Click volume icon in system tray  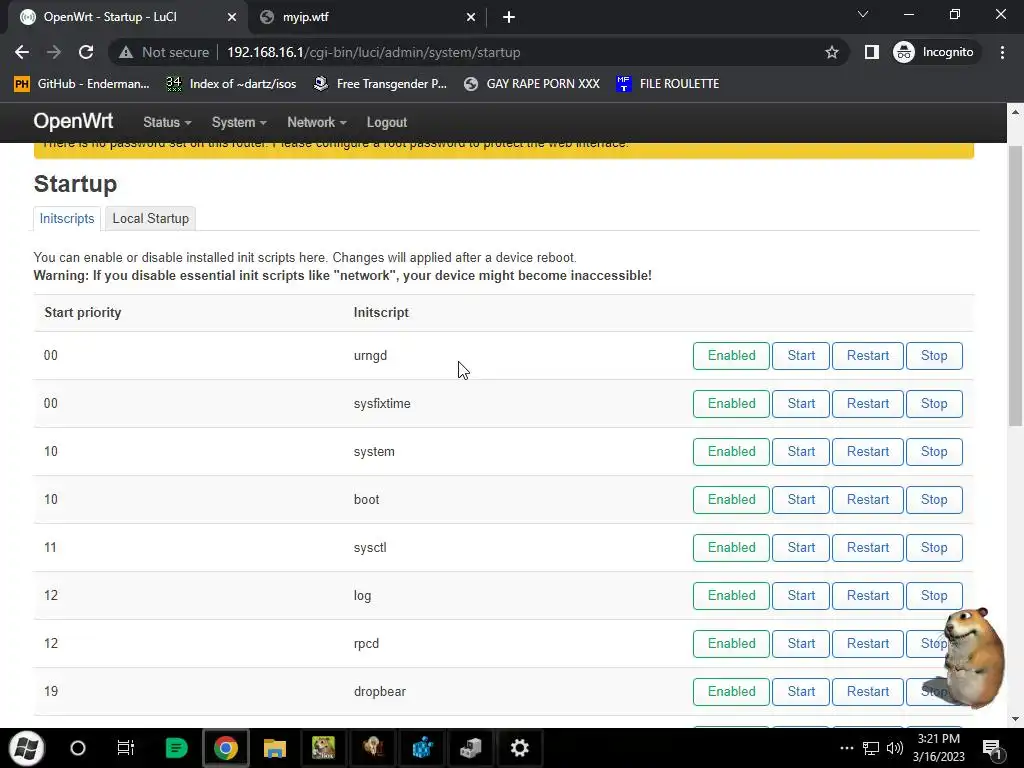pos(895,748)
